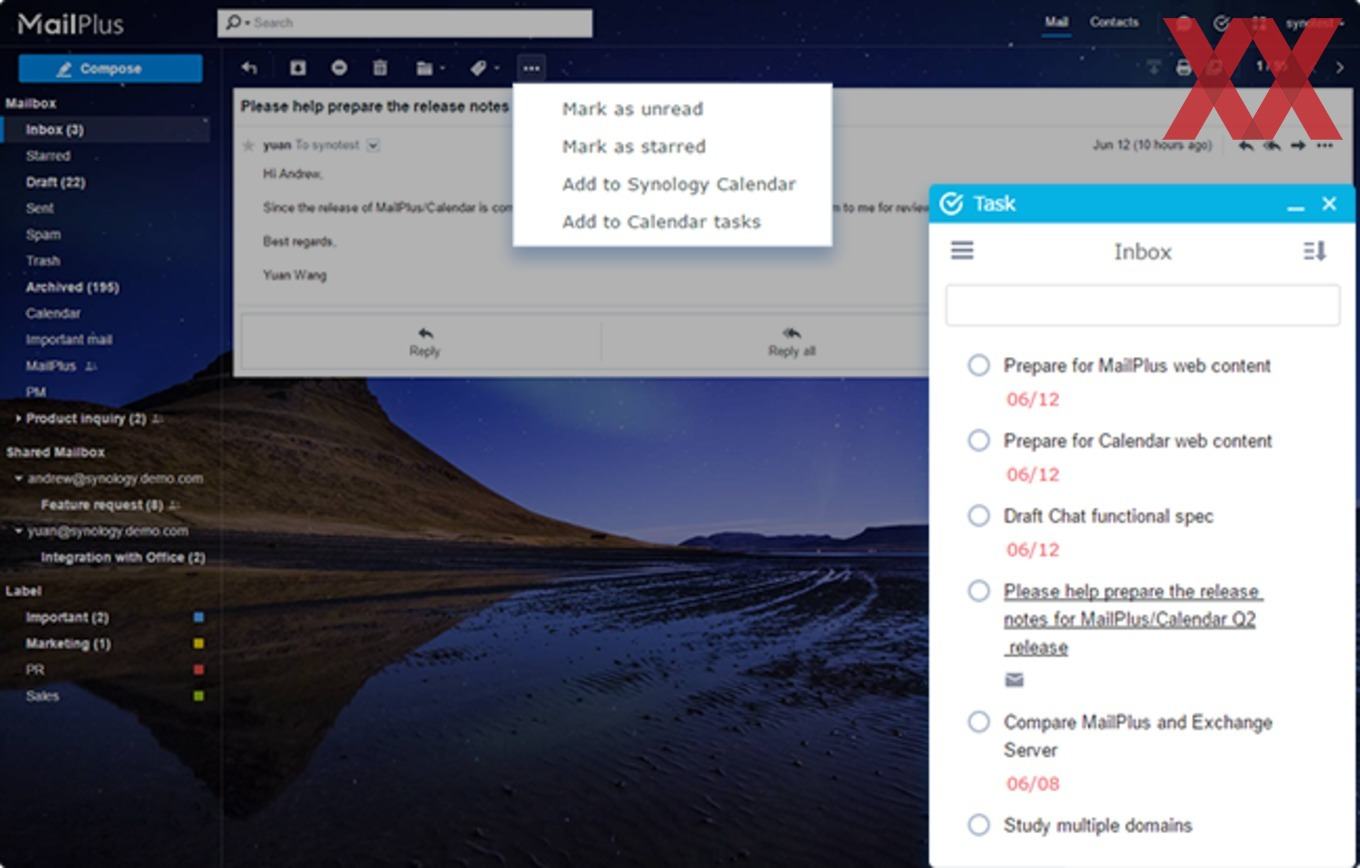1360x868 pixels.
Task: Click the check-circle icon in the Task header
Action: (x=952, y=204)
